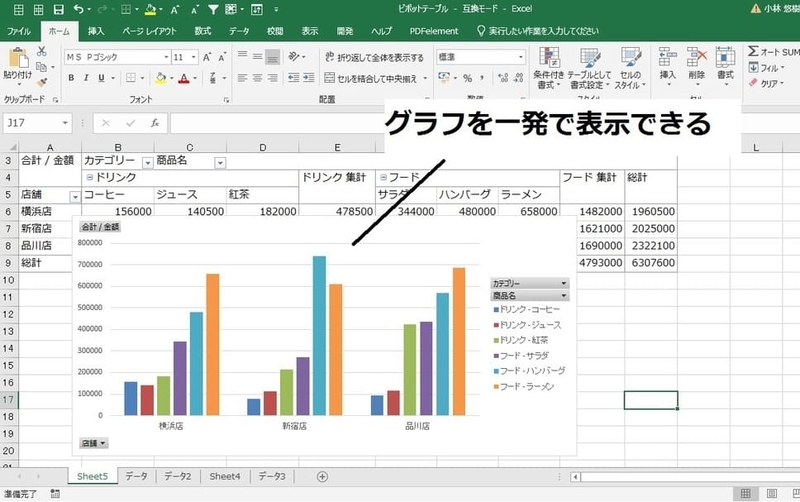The width and height of the screenshot is (800, 502).
Task: Open 条件付き書式 conditional formatting
Action: [548, 68]
